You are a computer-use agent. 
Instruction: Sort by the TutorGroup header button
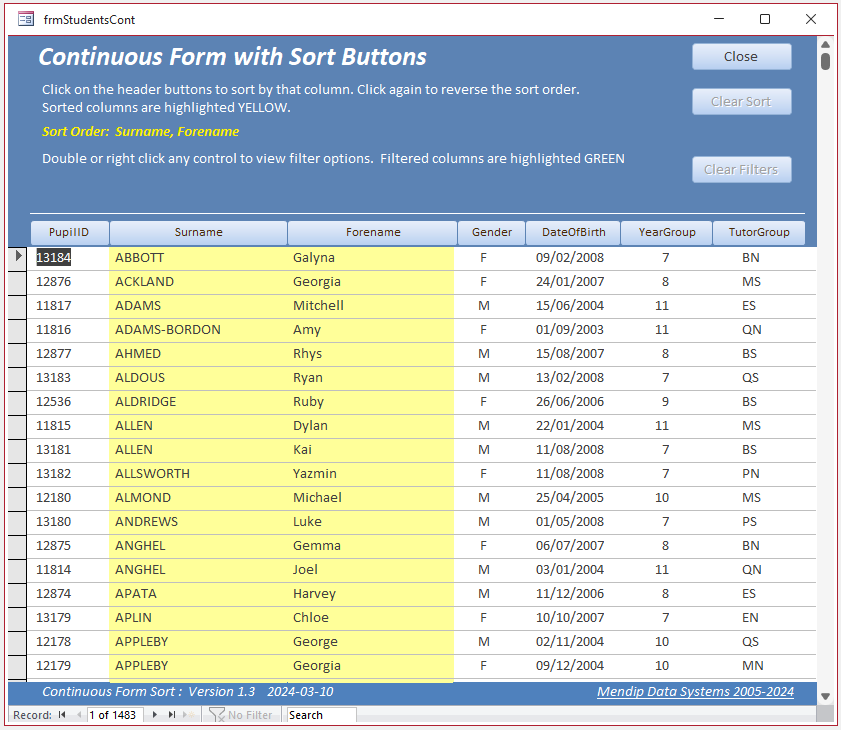(x=759, y=232)
